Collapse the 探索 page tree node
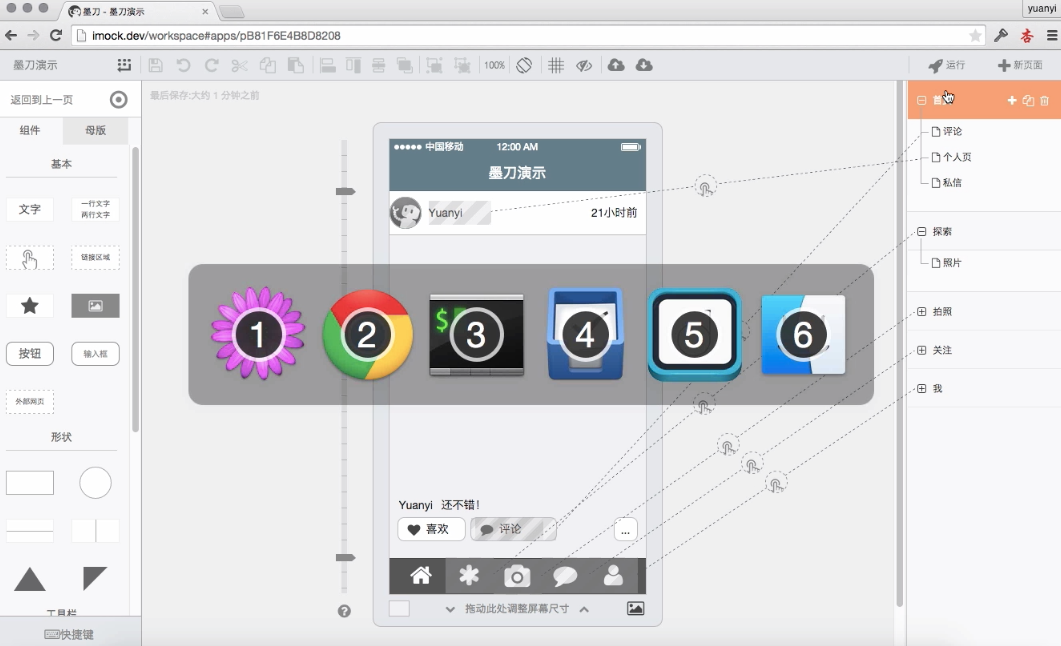This screenshot has width=1061, height=646. [x=921, y=231]
